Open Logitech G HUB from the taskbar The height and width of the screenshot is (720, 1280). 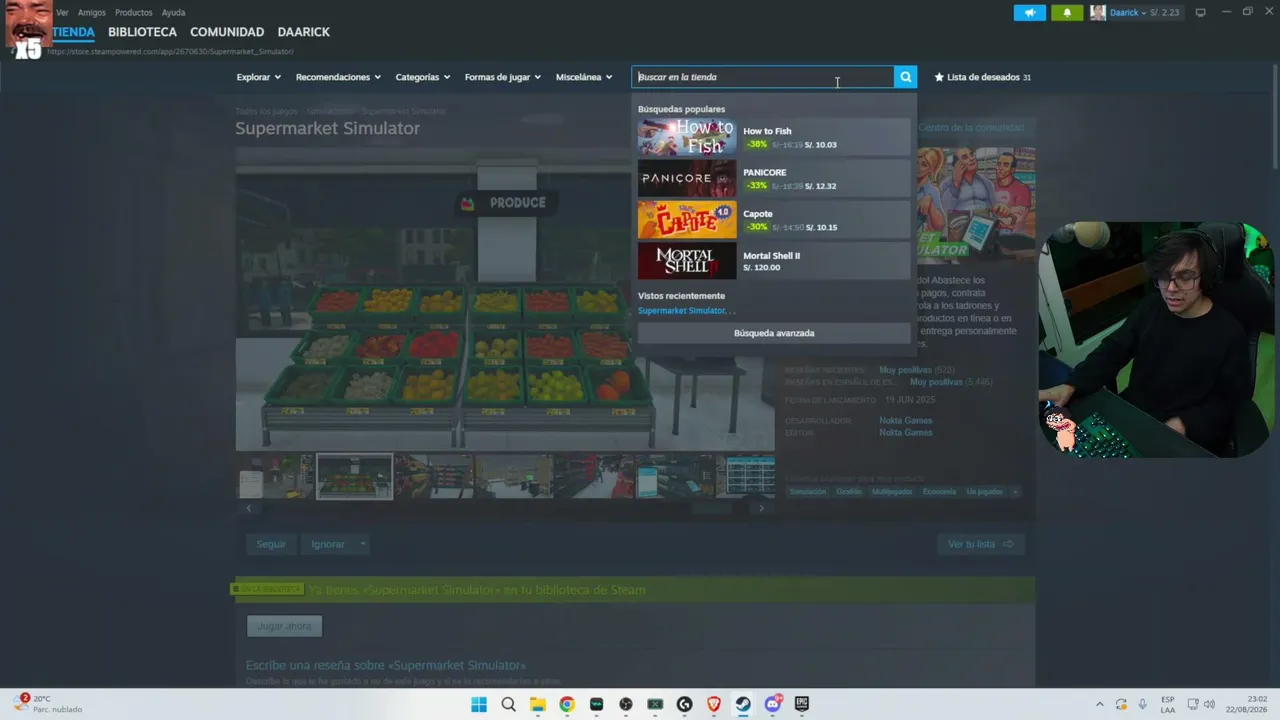(x=684, y=704)
